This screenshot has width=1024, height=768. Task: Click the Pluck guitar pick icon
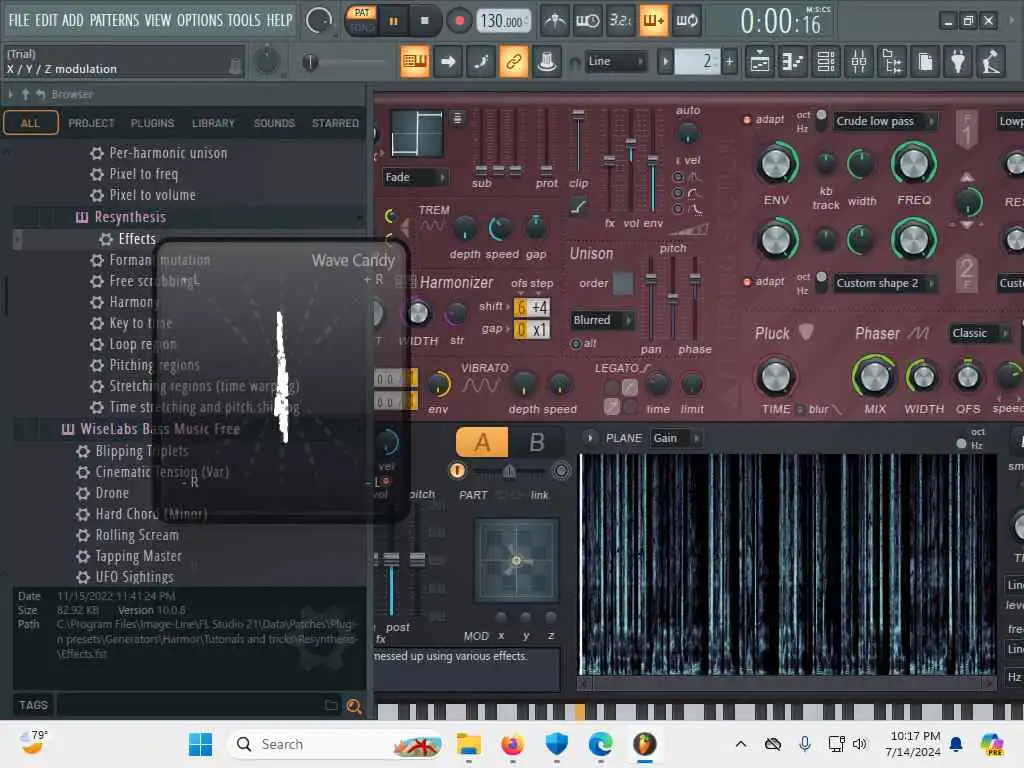click(807, 332)
